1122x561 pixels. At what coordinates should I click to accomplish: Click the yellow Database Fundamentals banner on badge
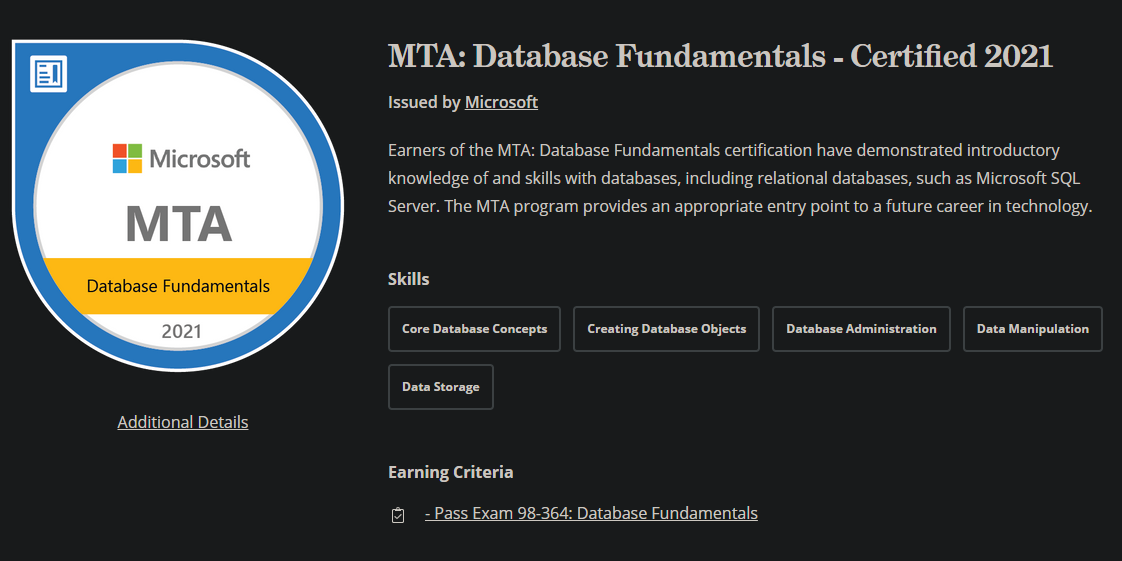pos(178,286)
